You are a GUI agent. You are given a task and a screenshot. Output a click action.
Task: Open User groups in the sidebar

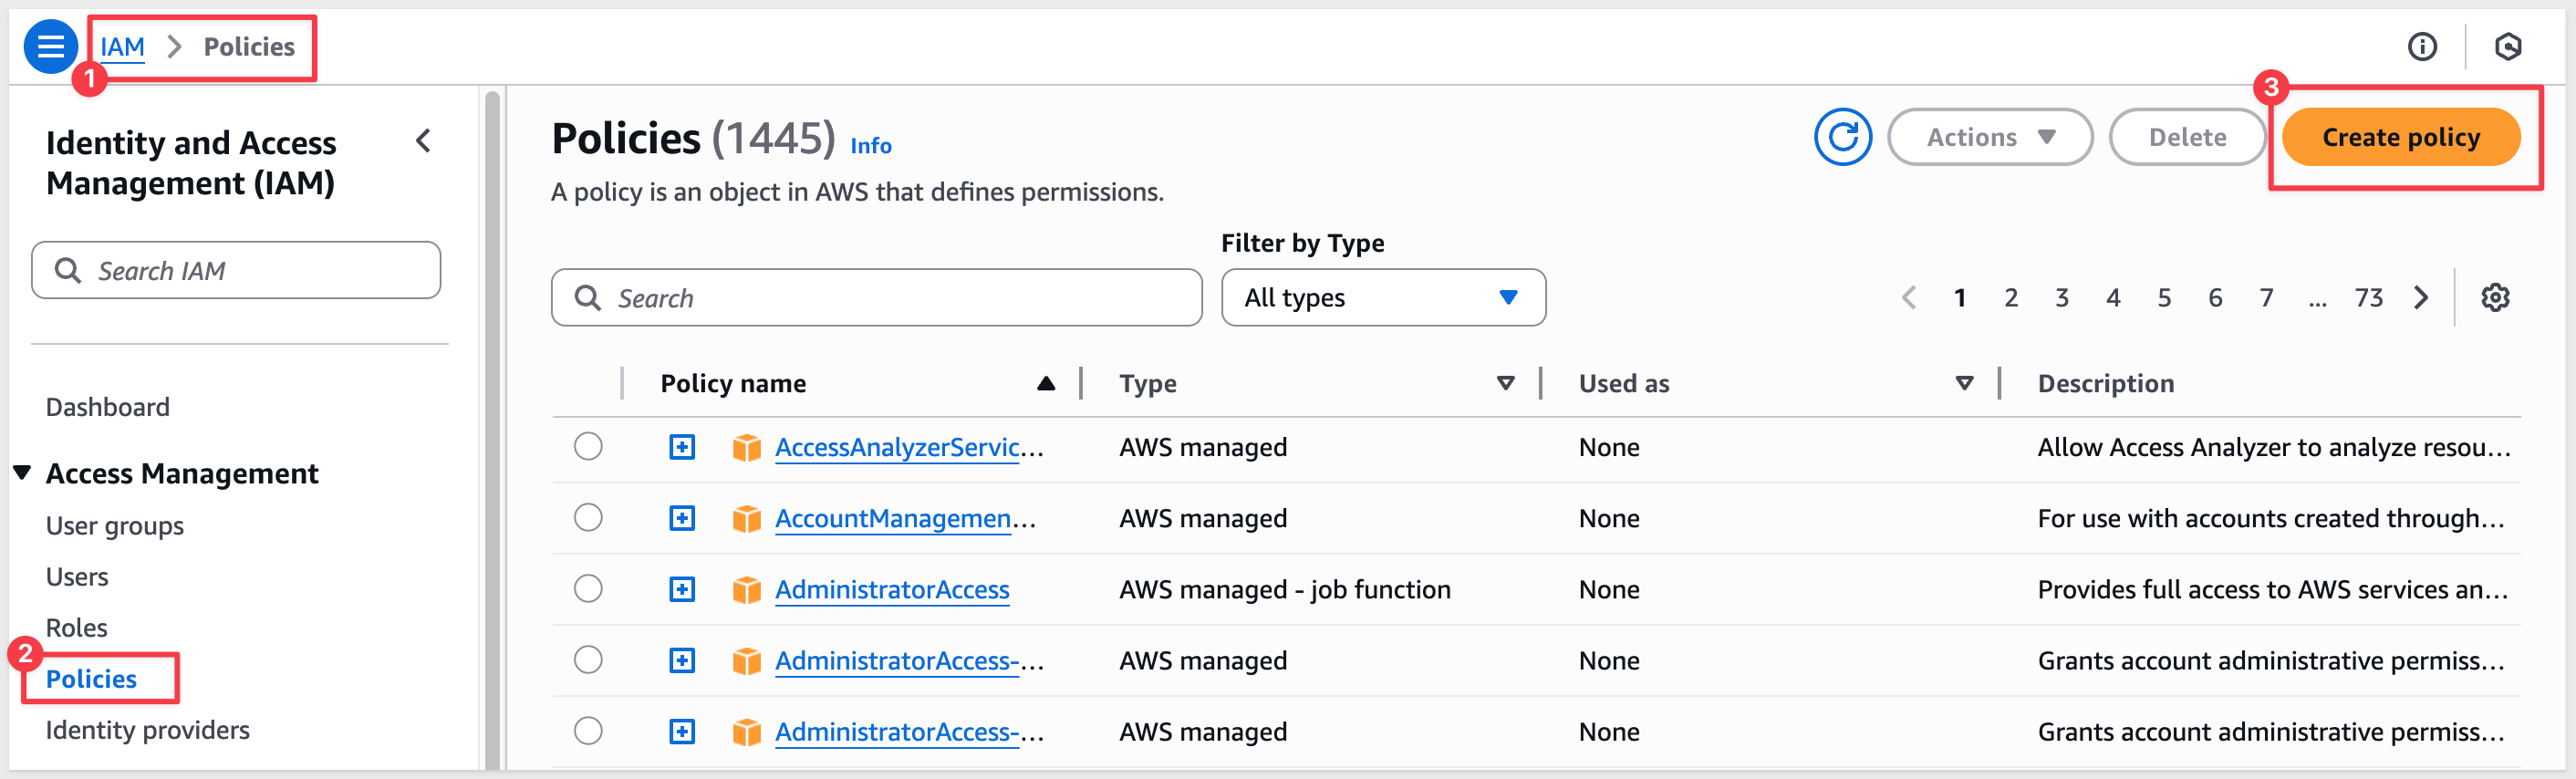114,525
